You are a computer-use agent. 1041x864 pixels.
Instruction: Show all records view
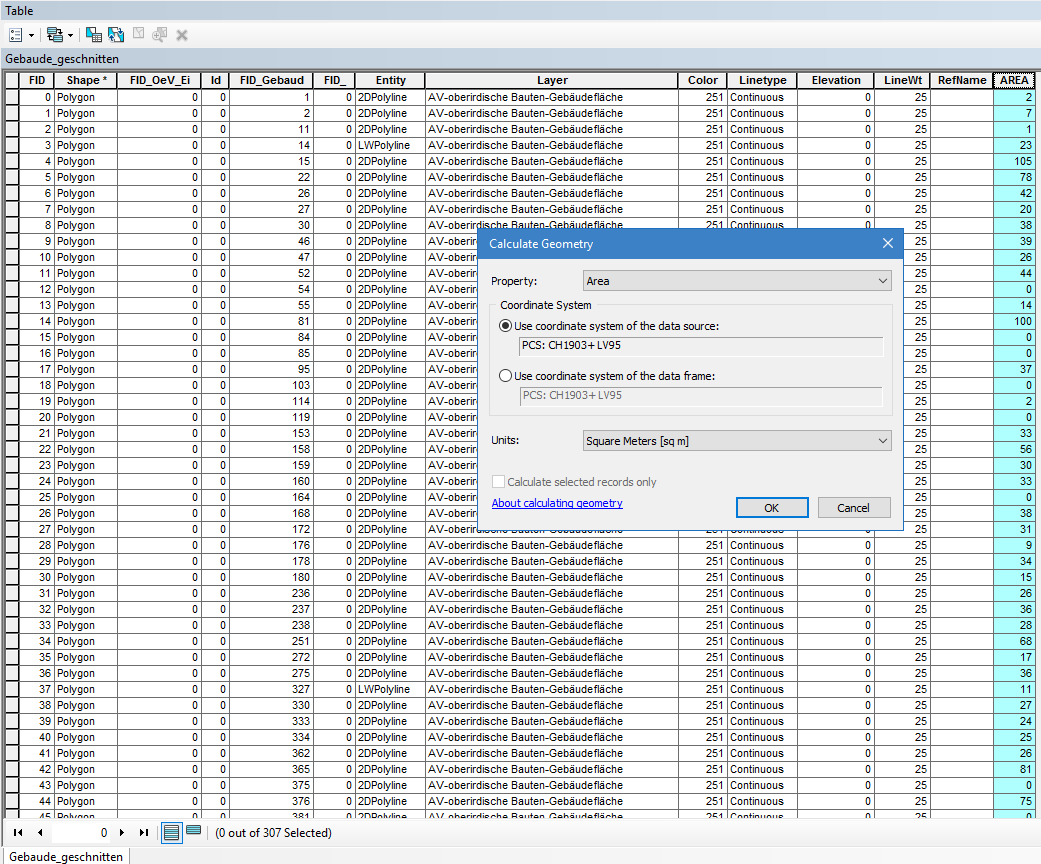point(171,832)
